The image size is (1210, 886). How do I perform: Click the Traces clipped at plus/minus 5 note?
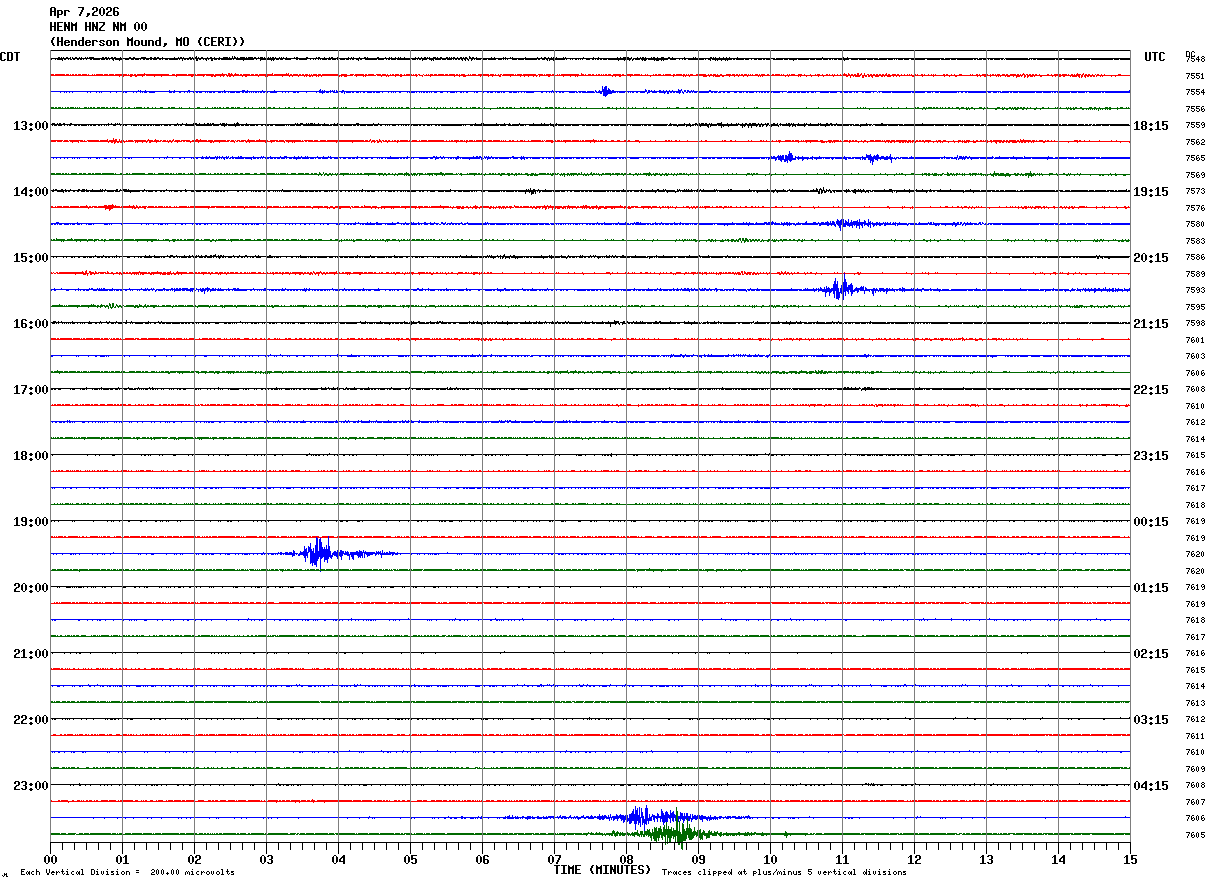[784, 873]
